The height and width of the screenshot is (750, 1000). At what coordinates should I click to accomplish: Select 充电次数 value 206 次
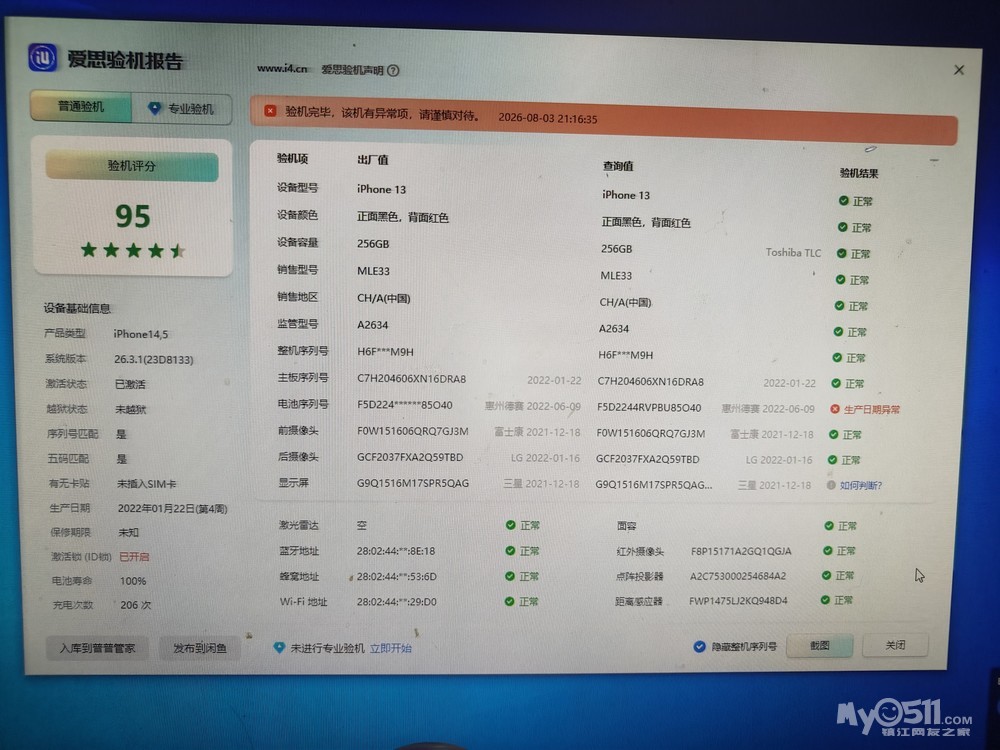(135, 605)
